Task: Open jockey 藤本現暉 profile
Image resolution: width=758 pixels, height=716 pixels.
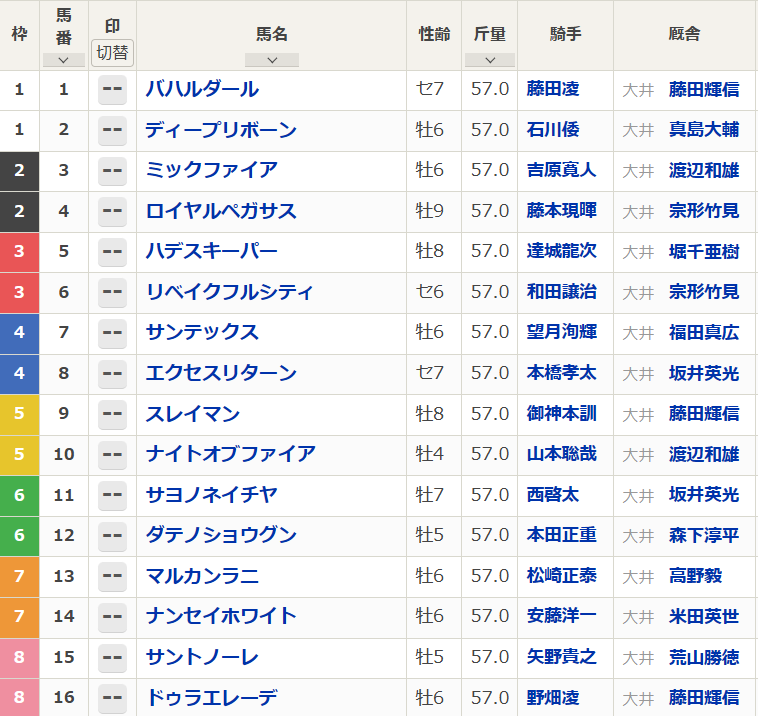Action: (562, 211)
